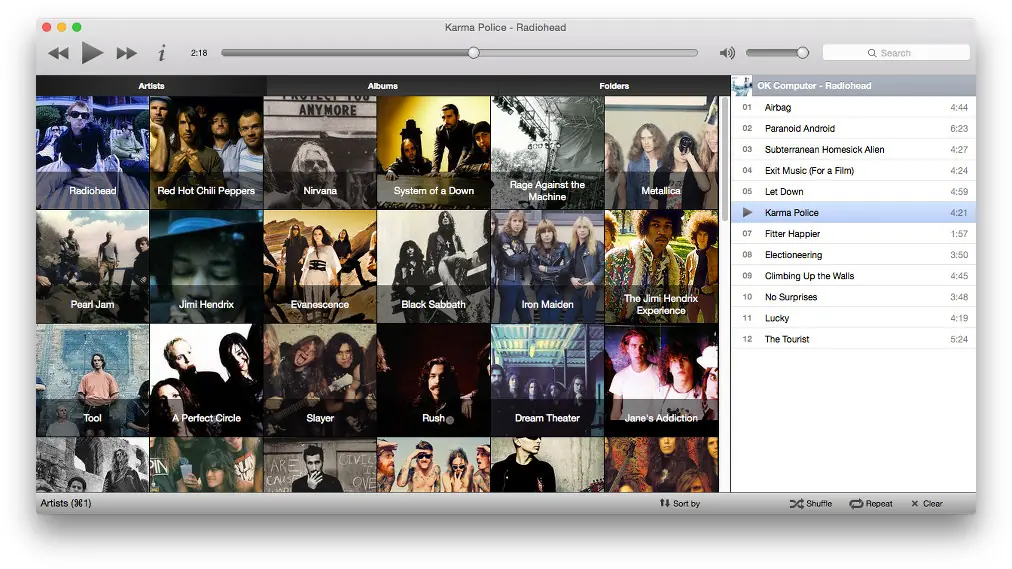Select track 02 Paranoid Android
The width and height of the screenshot is (1012, 569).
coord(853,128)
